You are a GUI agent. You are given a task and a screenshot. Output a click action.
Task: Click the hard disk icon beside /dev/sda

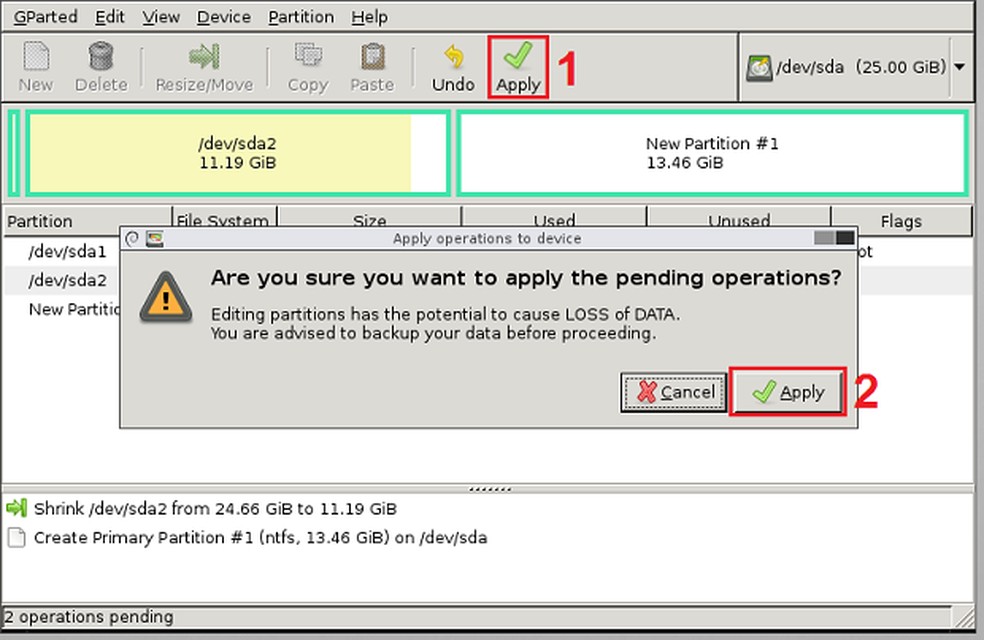click(759, 68)
